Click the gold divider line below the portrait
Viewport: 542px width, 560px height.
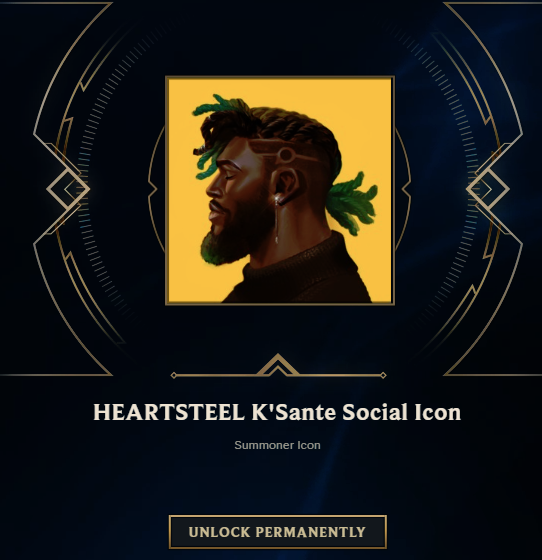278,375
